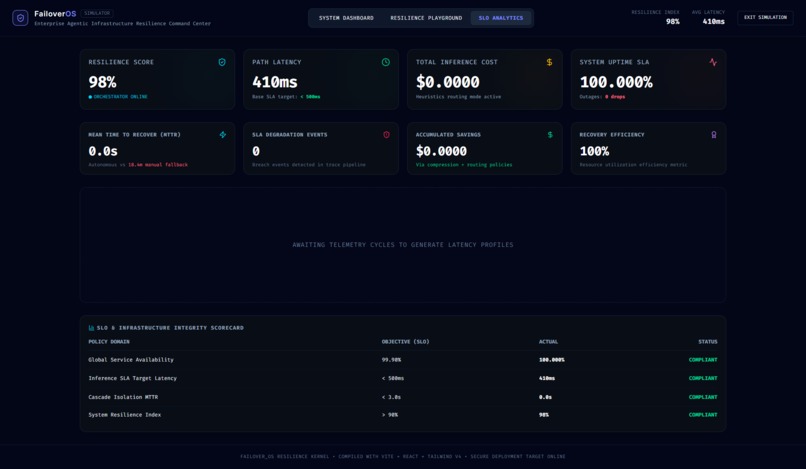Click the 100% Recovery Efficiency value
This screenshot has width=806, height=469.
click(x=594, y=151)
